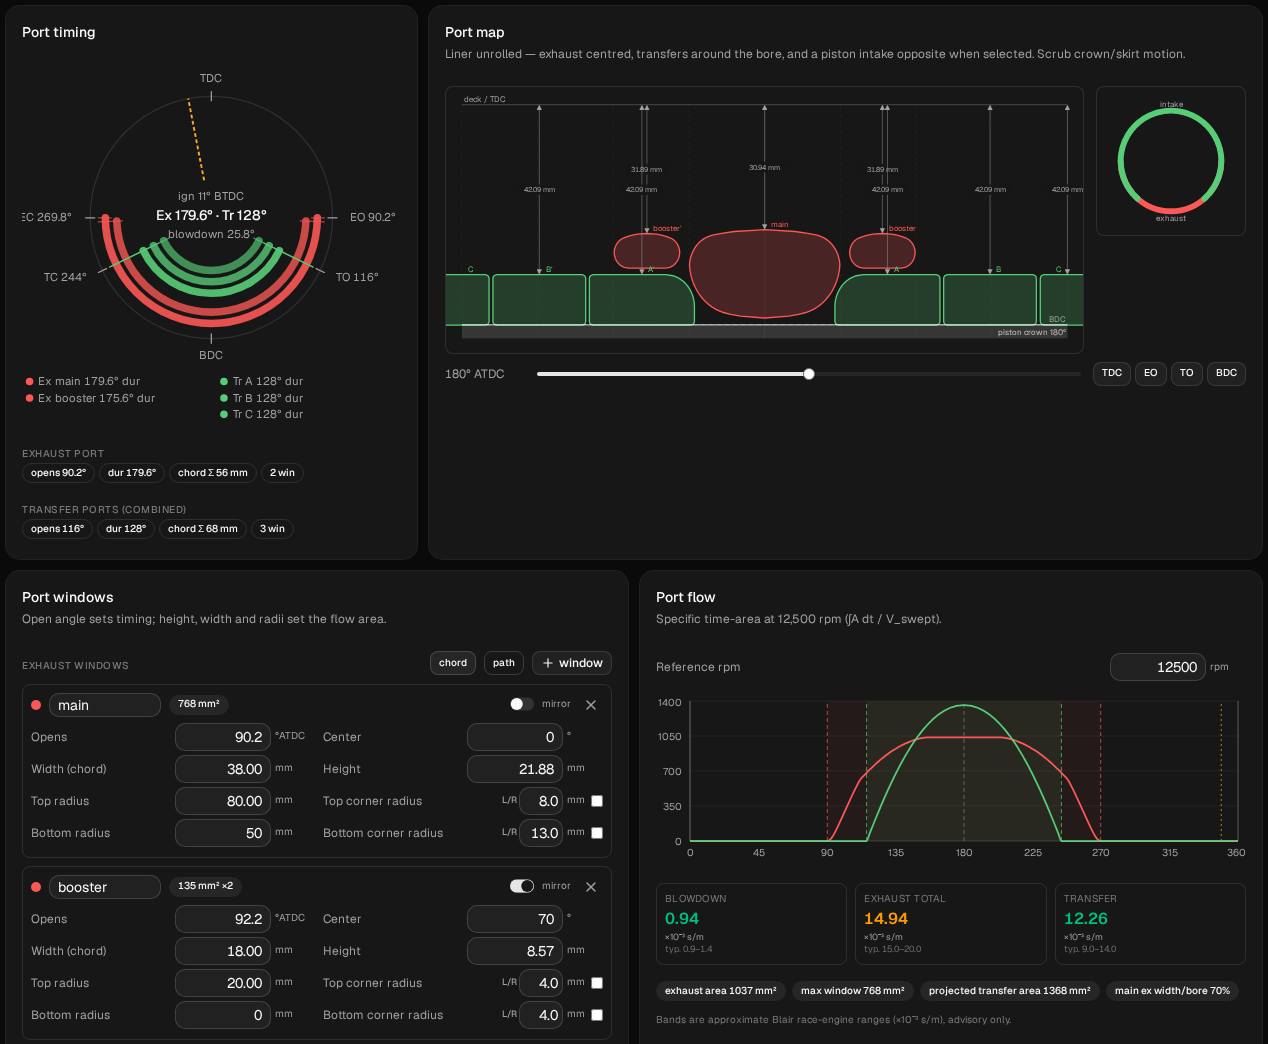Image resolution: width=1268 pixels, height=1044 pixels.
Task: Click main bottom corner radius field 13.0
Action: pyautogui.click(x=541, y=833)
